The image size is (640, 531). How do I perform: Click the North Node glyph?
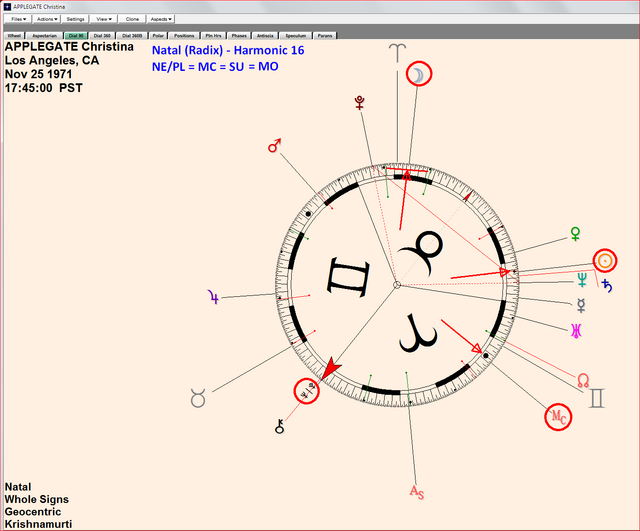point(583,381)
